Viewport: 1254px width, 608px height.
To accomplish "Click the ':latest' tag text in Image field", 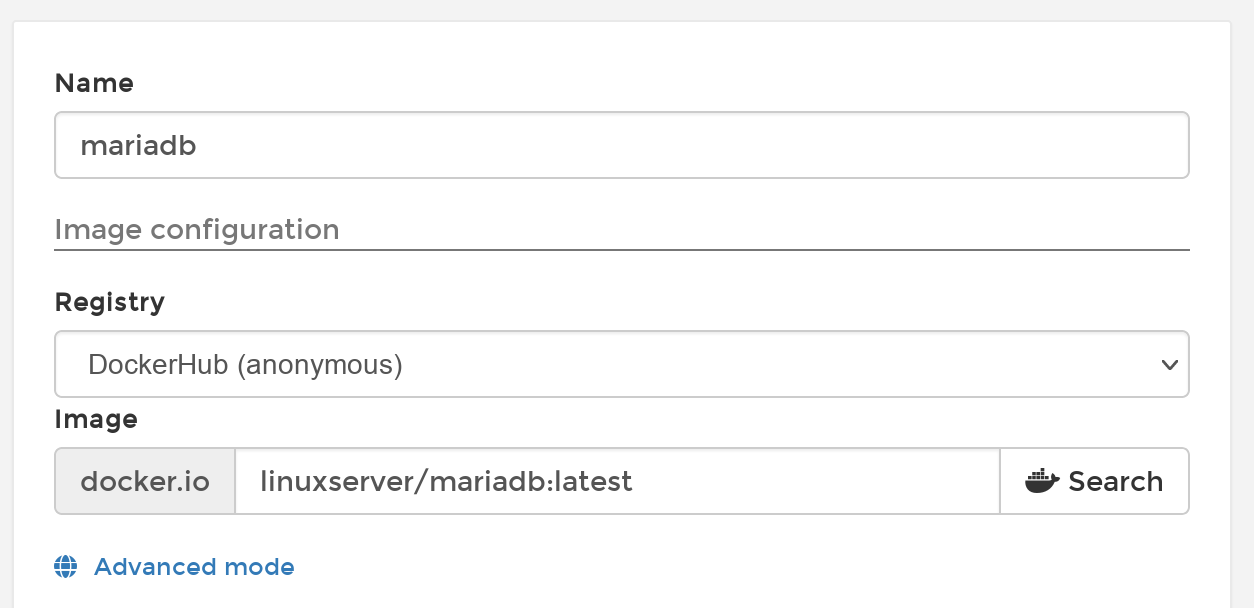I will (596, 481).
